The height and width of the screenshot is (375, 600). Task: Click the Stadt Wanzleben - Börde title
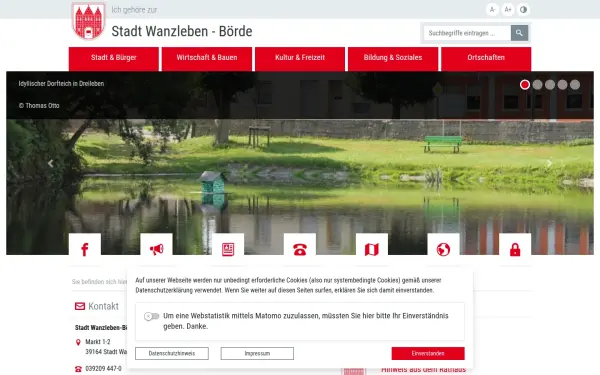(182, 31)
